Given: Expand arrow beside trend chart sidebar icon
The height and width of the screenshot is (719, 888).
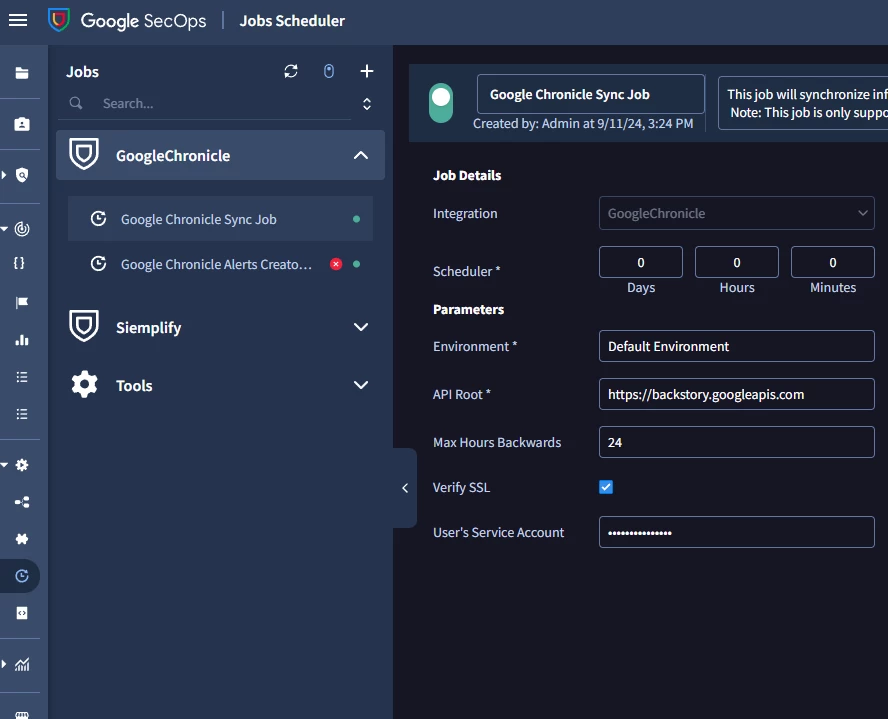Looking at the screenshot, I should coord(4,664).
